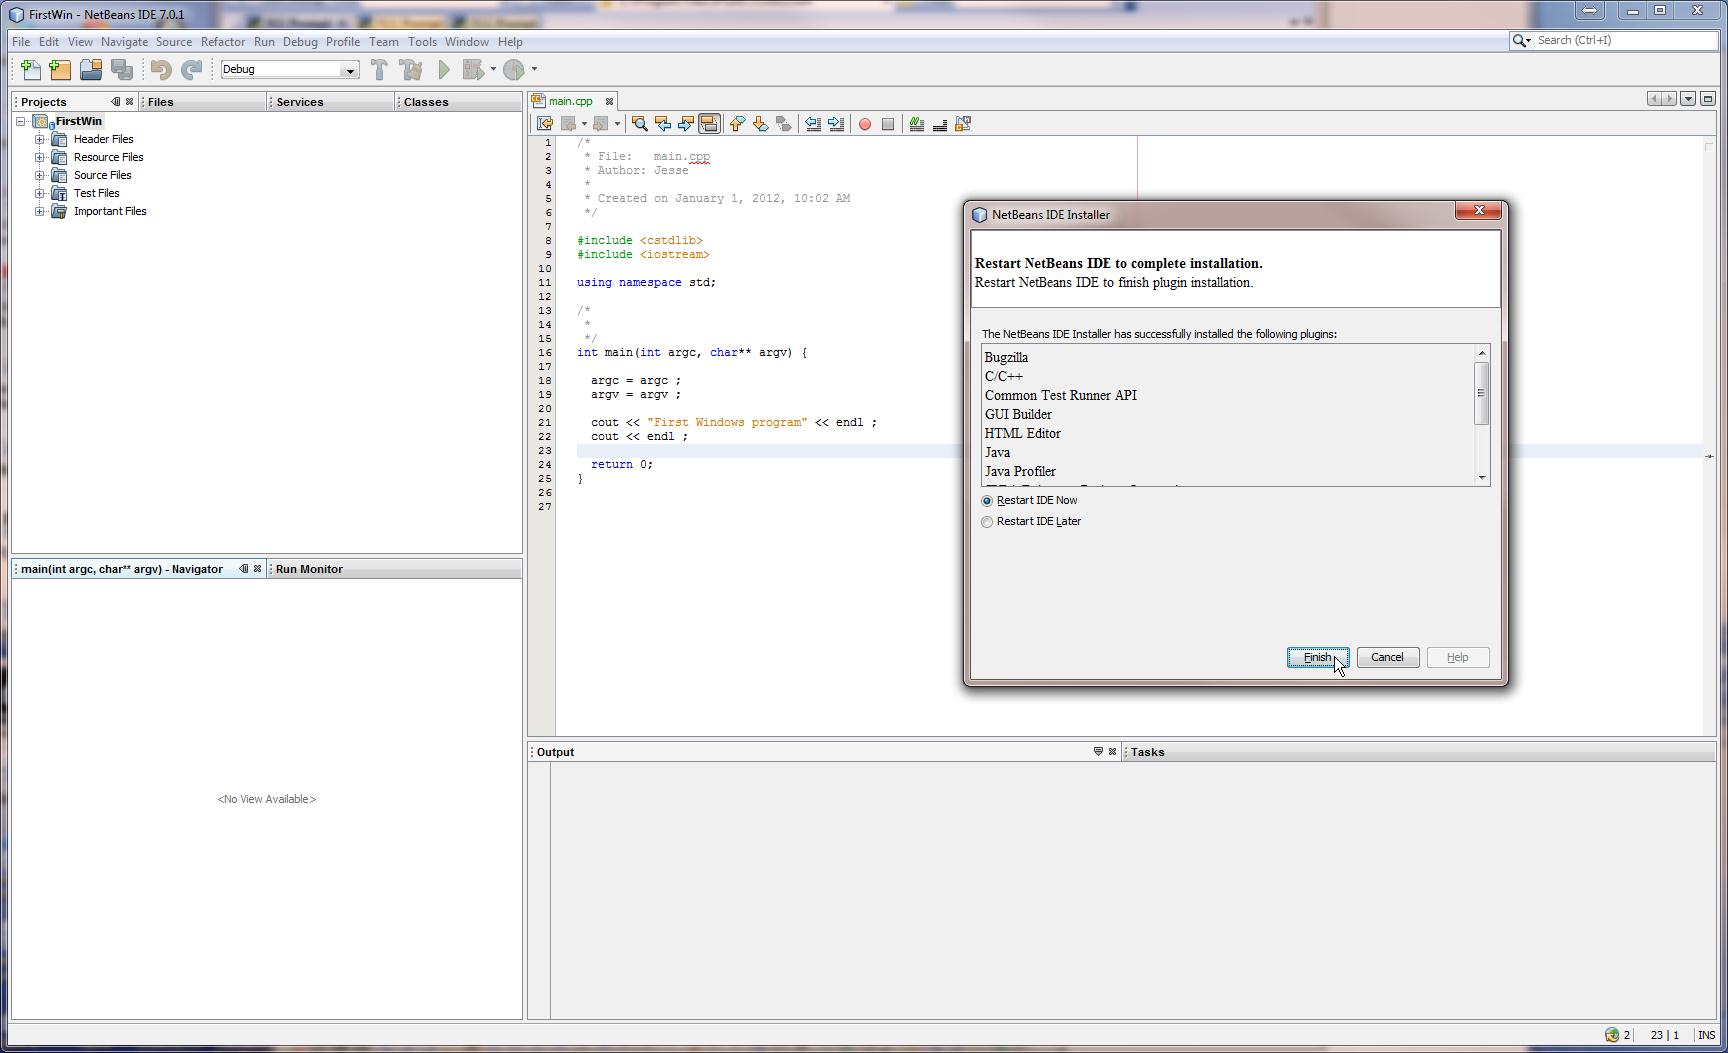Image resolution: width=1728 pixels, height=1053 pixels.
Task: Open the File menu
Action: (x=20, y=42)
